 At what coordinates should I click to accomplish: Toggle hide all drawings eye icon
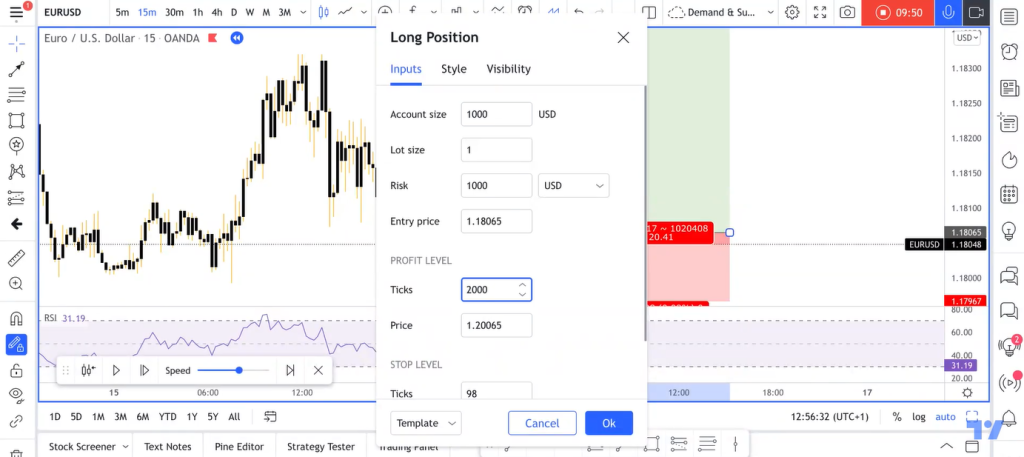pyautogui.click(x=16, y=394)
